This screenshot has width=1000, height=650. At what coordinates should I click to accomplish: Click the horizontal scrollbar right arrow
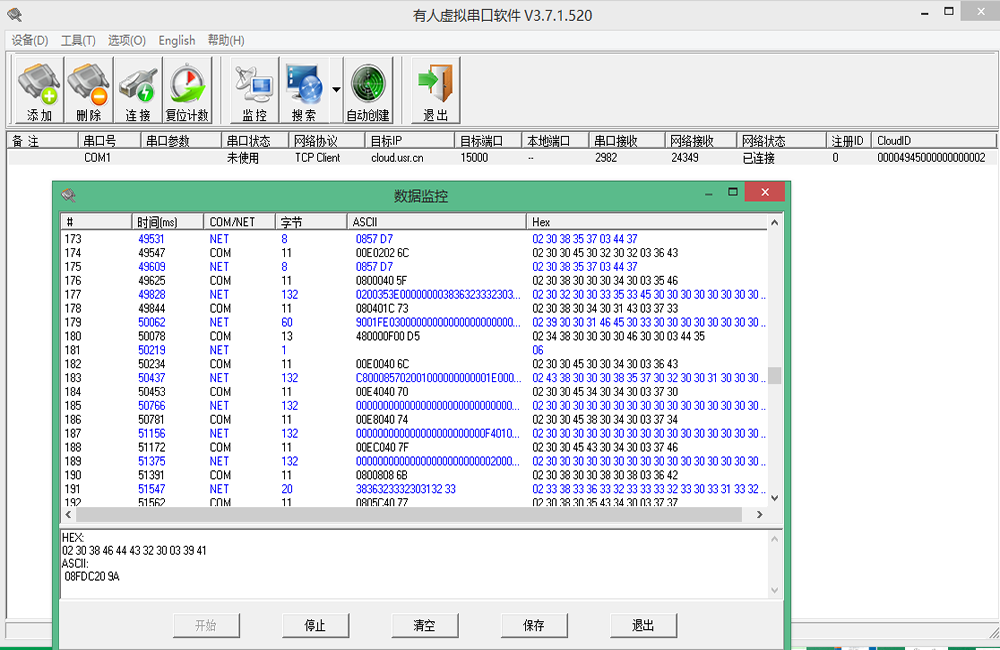coord(760,514)
